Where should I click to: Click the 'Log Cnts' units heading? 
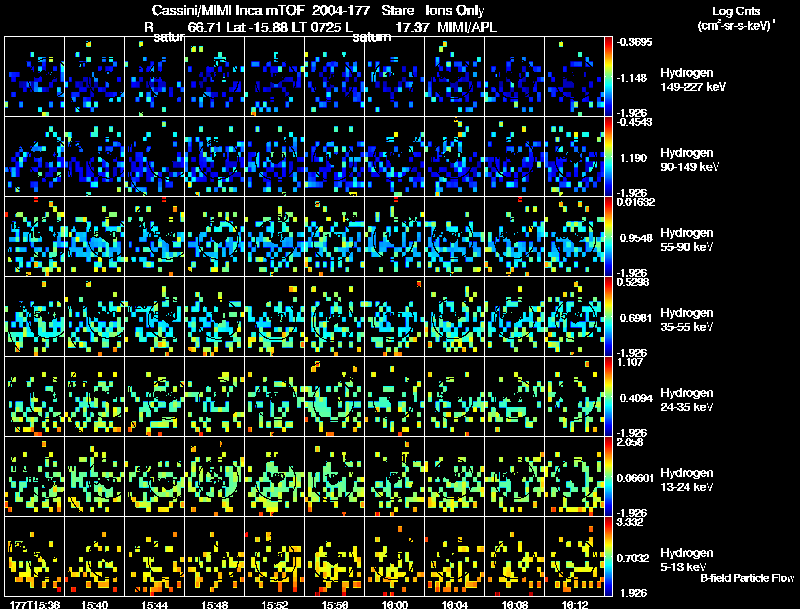[736, 11]
